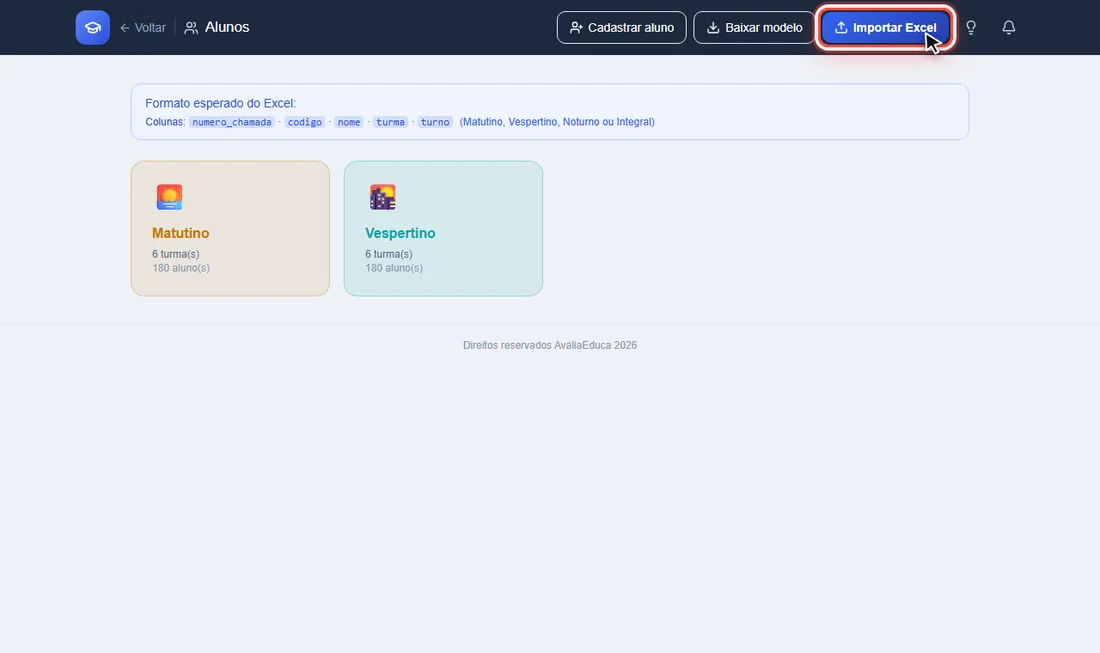This screenshot has height=653, width=1100.
Task: Select the codigo column tag
Action: 304,122
